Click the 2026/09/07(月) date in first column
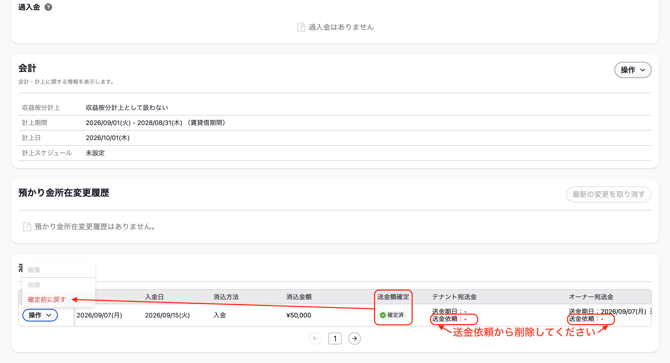Viewport: 670px width, 363px height. click(x=99, y=315)
